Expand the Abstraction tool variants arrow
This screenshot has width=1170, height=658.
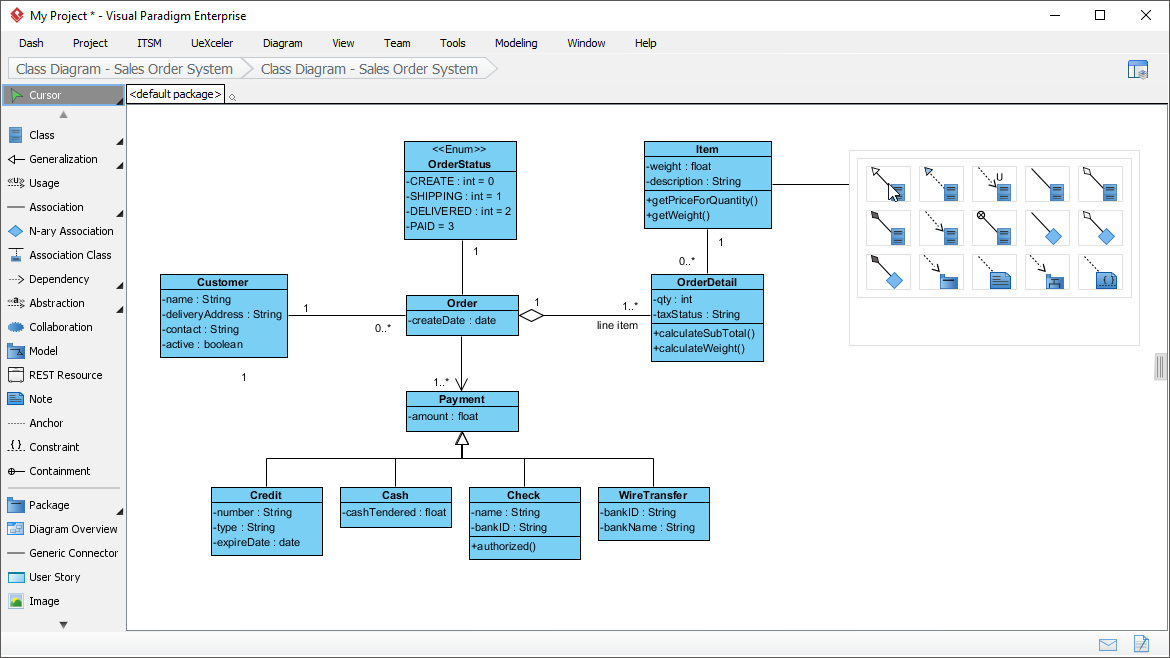click(119, 310)
